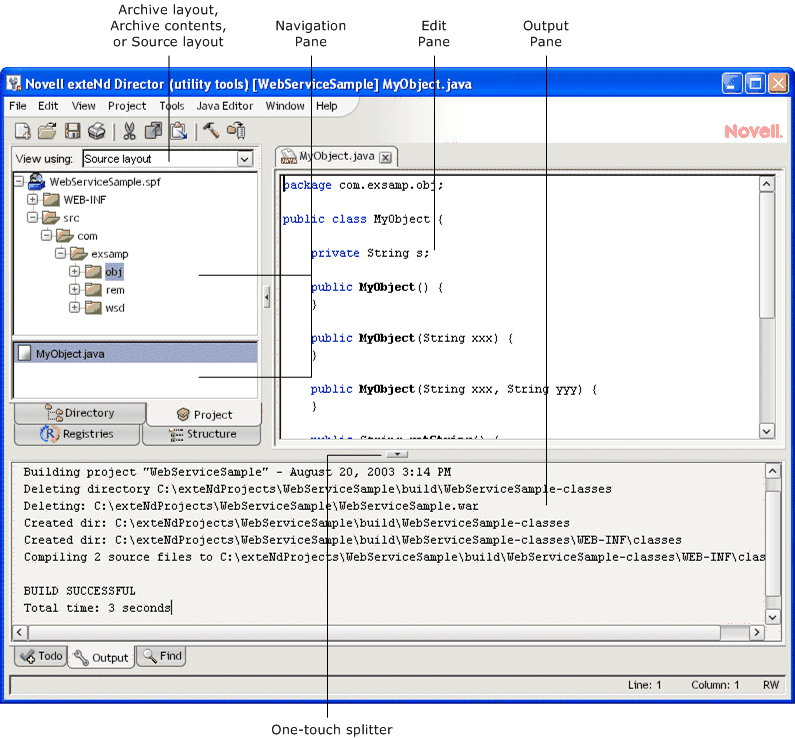Click the Cut scissors icon
This screenshot has width=795, height=738.
129,131
